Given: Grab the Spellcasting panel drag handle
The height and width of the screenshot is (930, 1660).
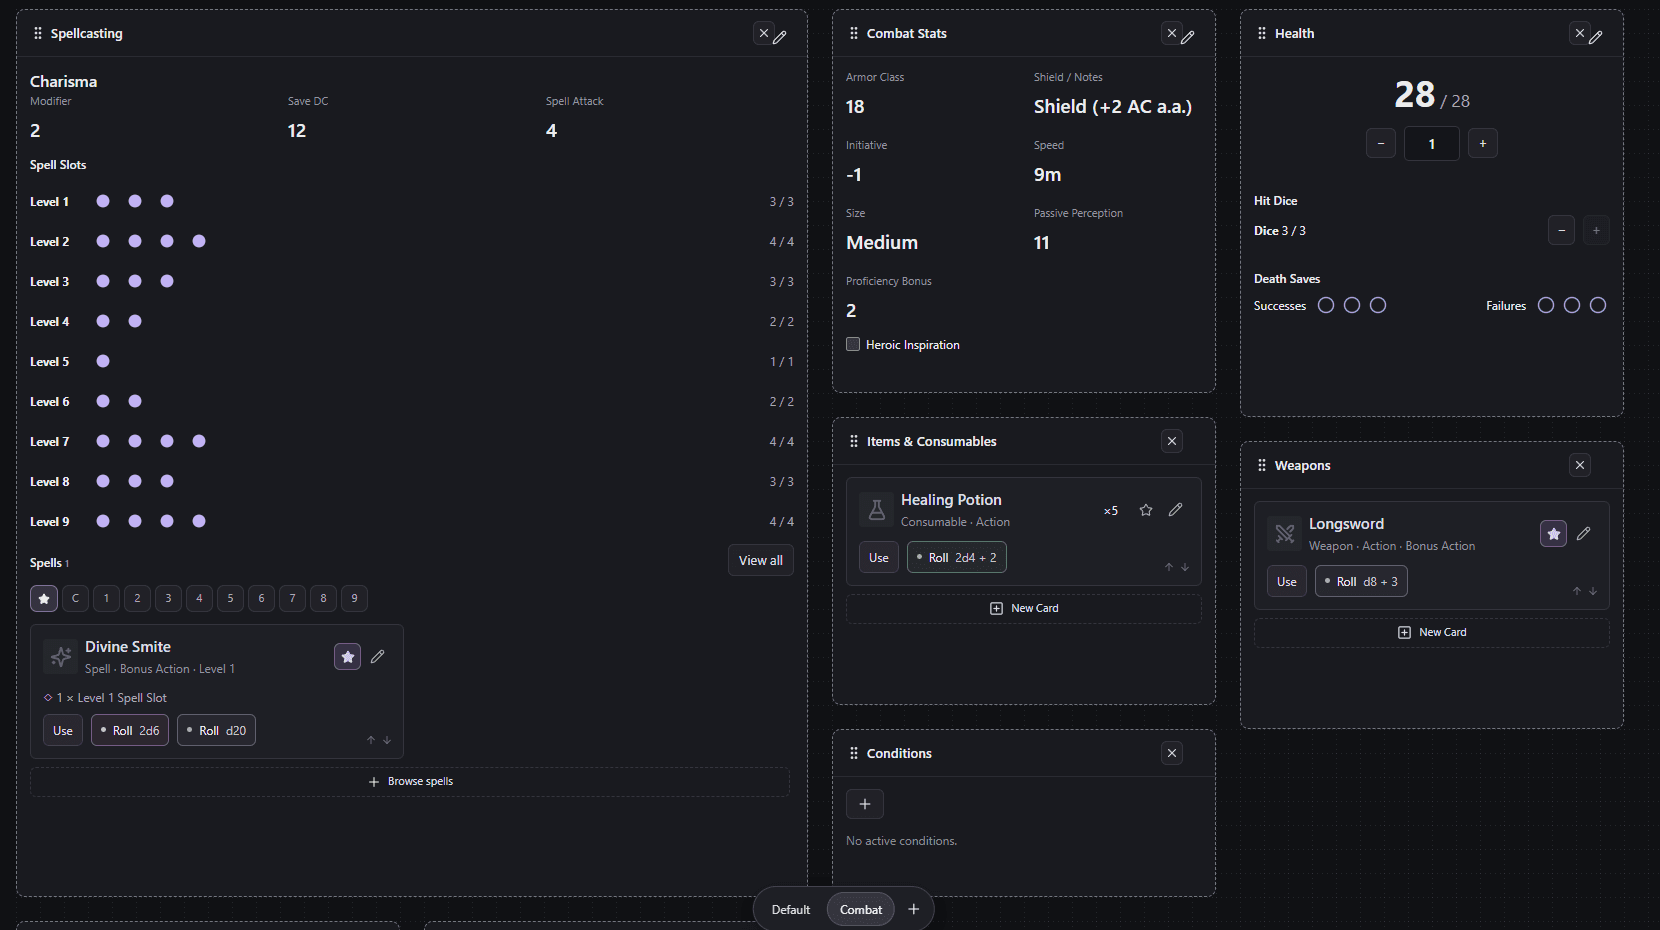Looking at the screenshot, I should [38, 33].
